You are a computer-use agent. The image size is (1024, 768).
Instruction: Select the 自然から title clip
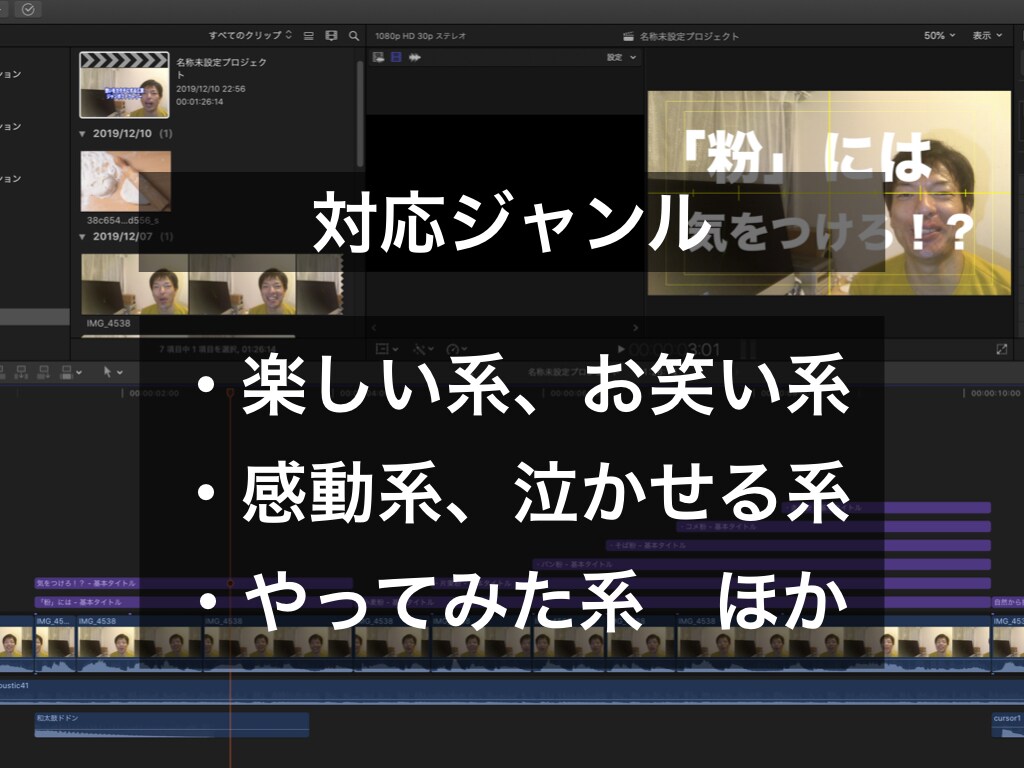point(1008,602)
